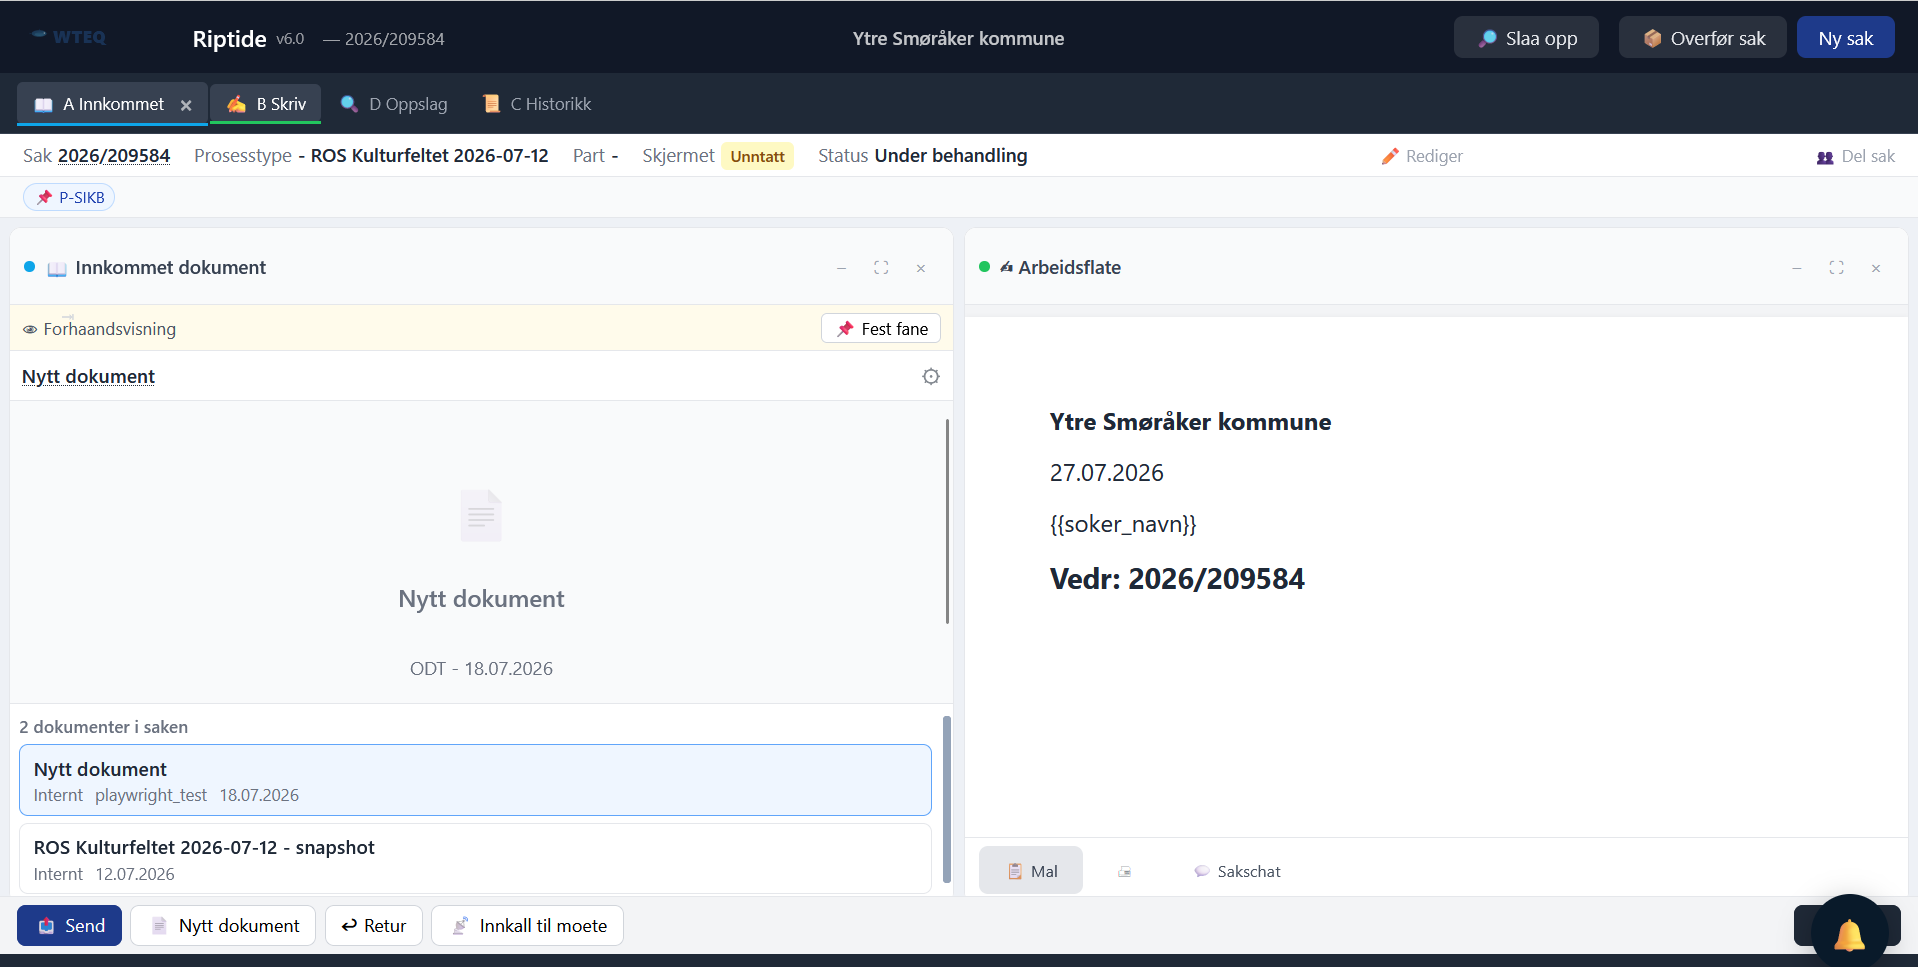The width and height of the screenshot is (1918, 967).
Task: Click the Nytt dokument button in bottom bar
Action: coord(223,926)
